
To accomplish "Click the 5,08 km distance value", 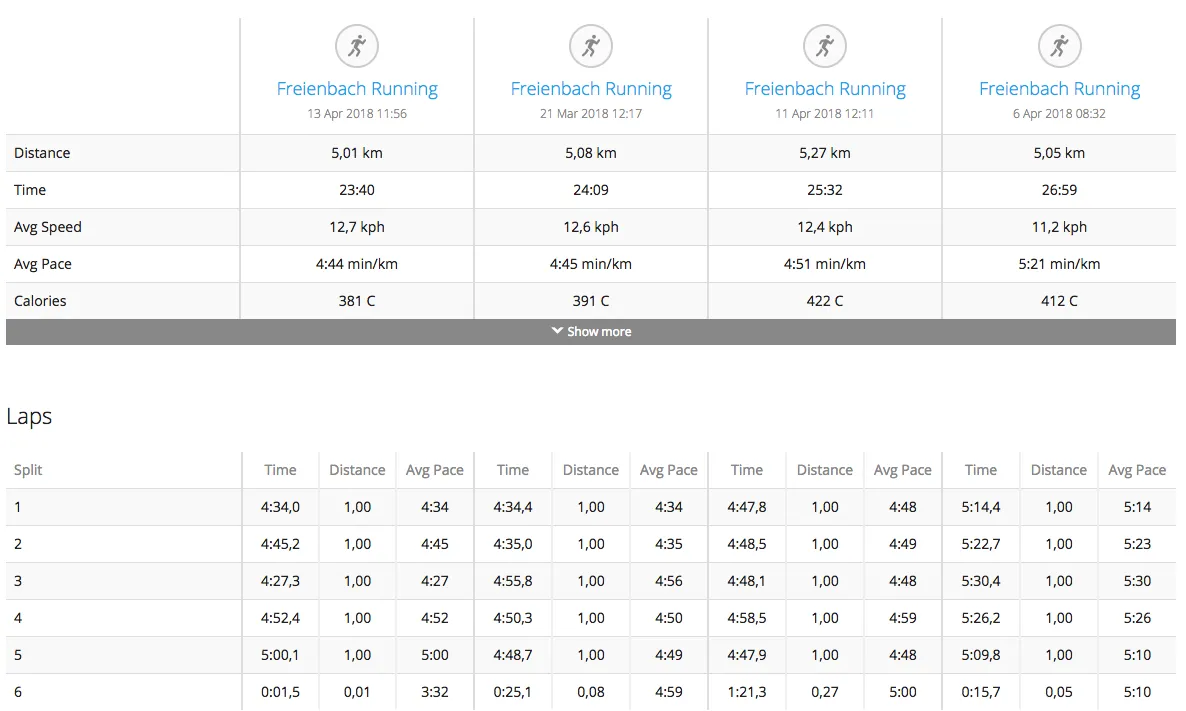I will (x=591, y=153).
